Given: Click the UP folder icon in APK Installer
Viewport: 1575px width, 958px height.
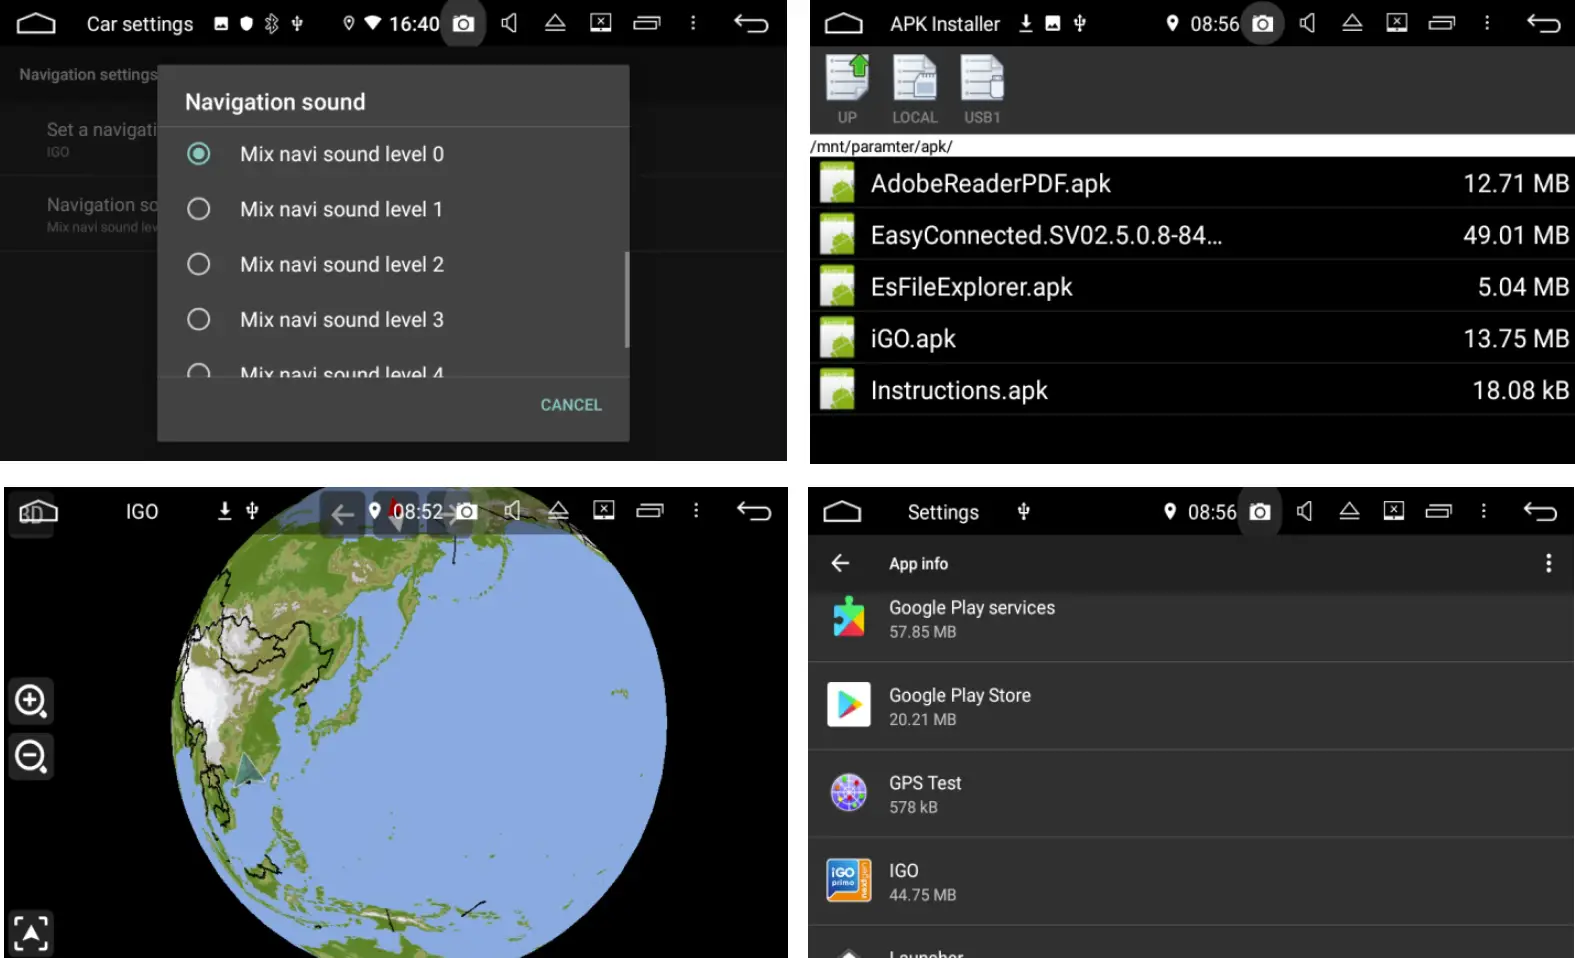Looking at the screenshot, I should 848,90.
